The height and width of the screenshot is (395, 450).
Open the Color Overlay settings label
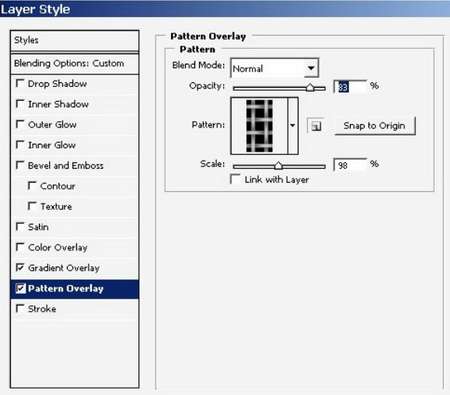pos(58,247)
